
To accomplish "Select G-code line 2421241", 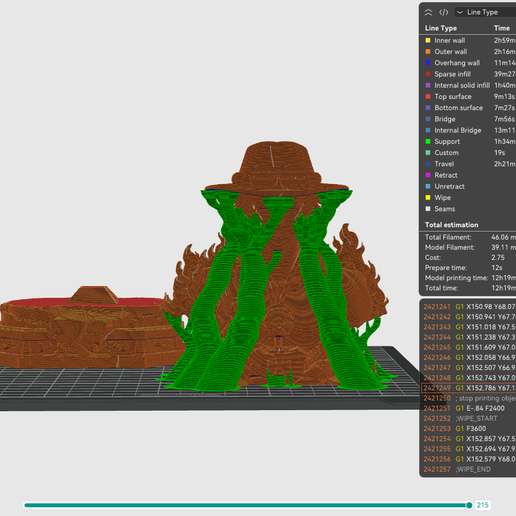I will point(469,307).
